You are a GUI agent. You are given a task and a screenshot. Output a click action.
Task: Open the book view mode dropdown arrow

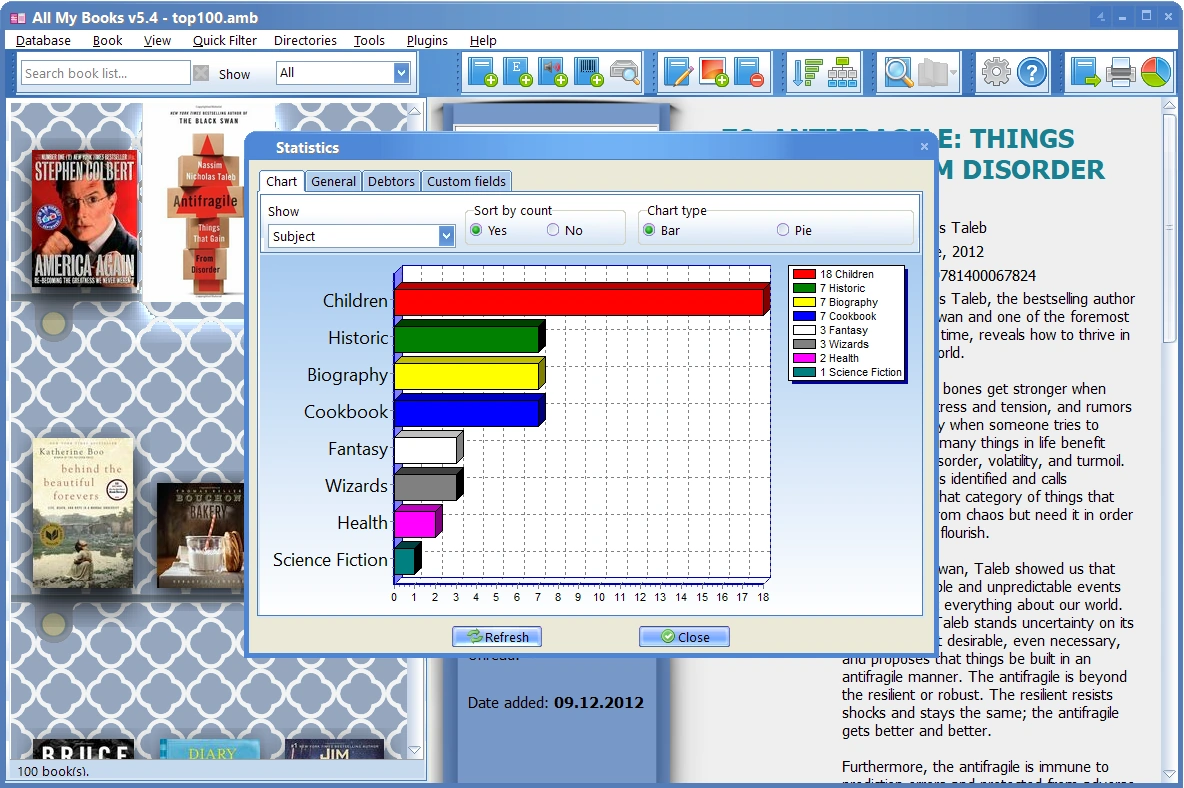point(954,73)
